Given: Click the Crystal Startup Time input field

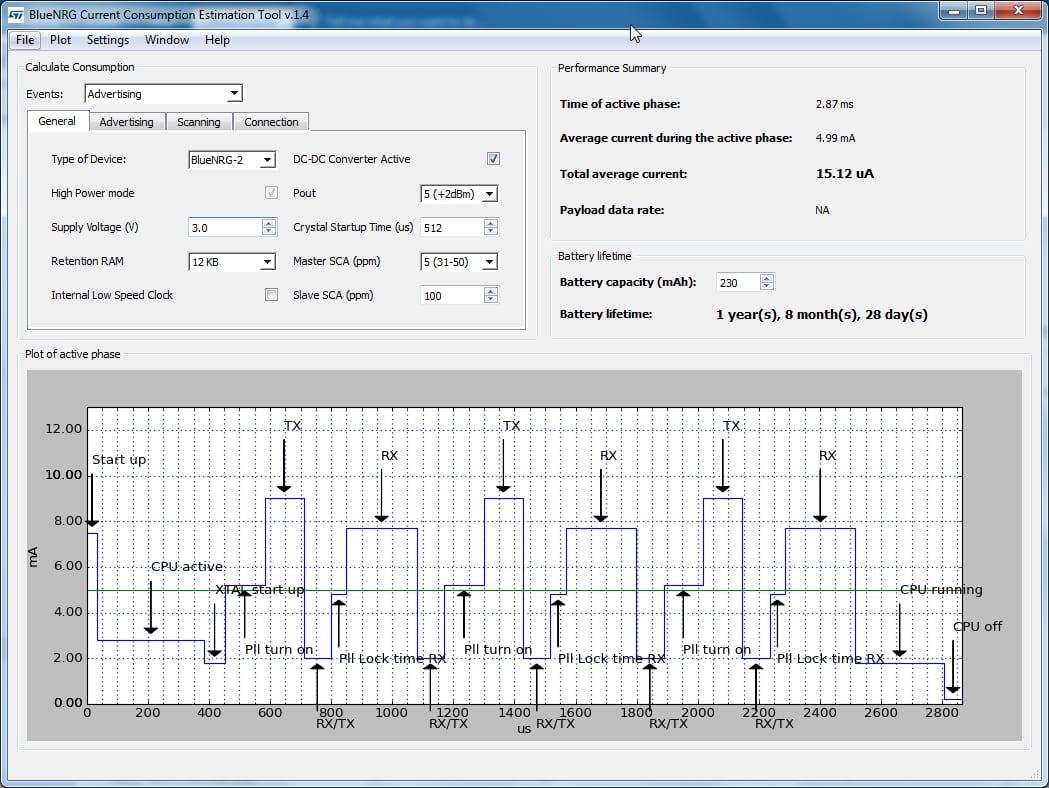Looking at the screenshot, I should coord(450,228).
